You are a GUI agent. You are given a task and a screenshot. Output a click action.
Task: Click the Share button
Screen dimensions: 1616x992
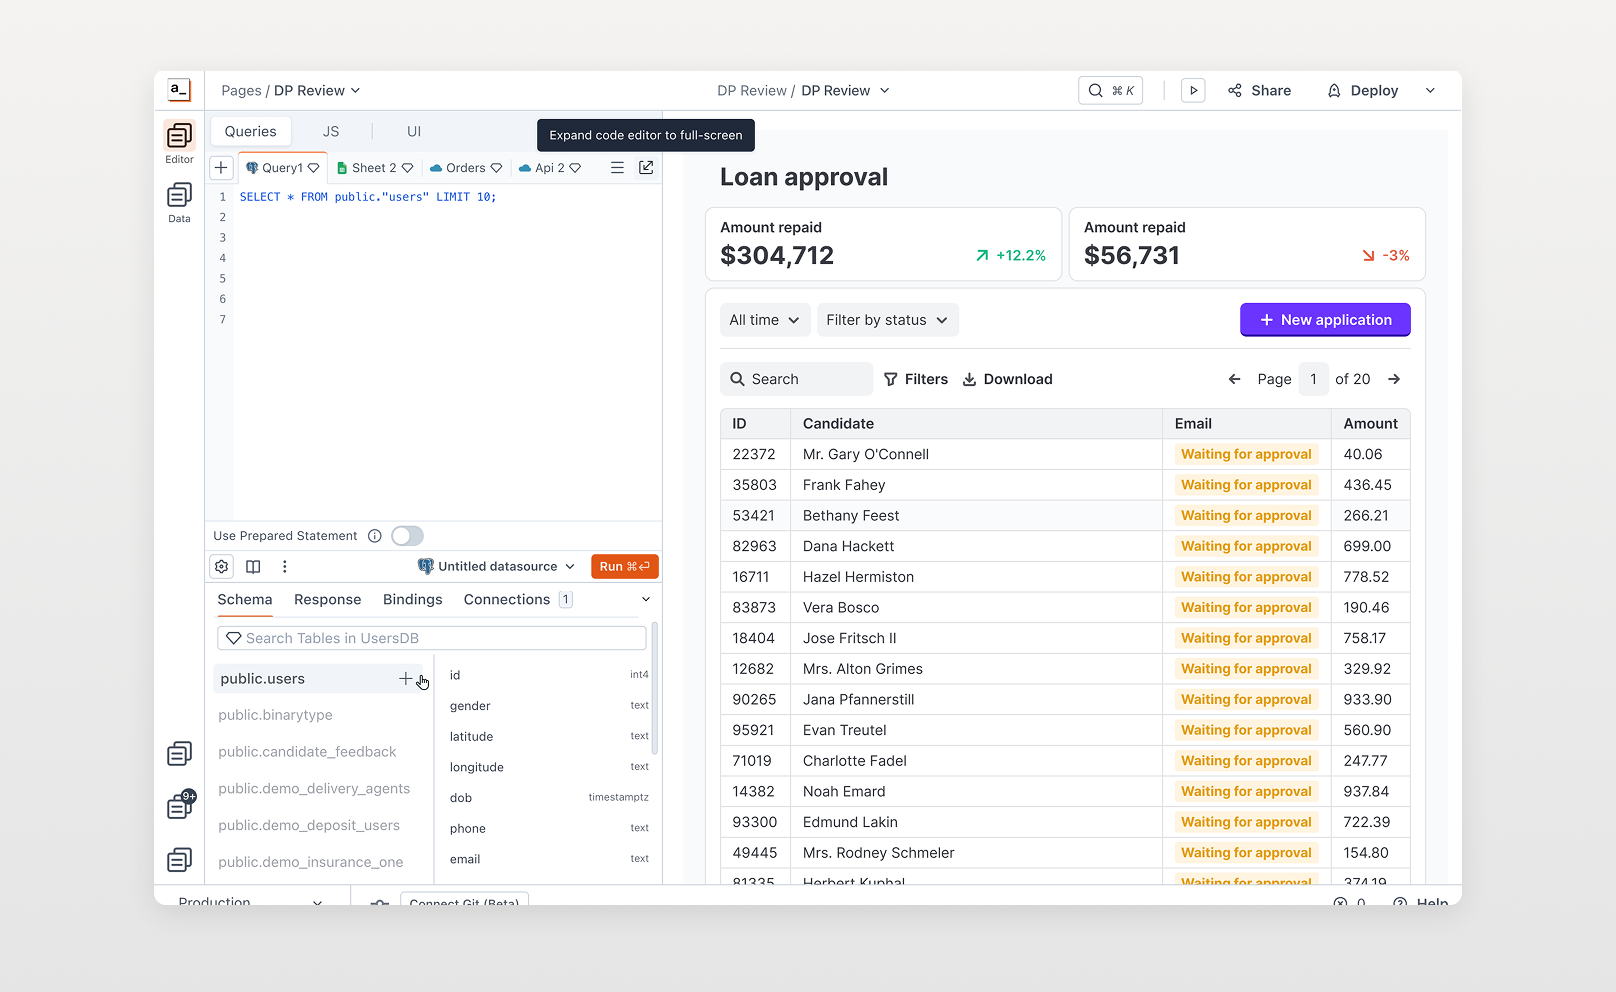coord(1260,90)
